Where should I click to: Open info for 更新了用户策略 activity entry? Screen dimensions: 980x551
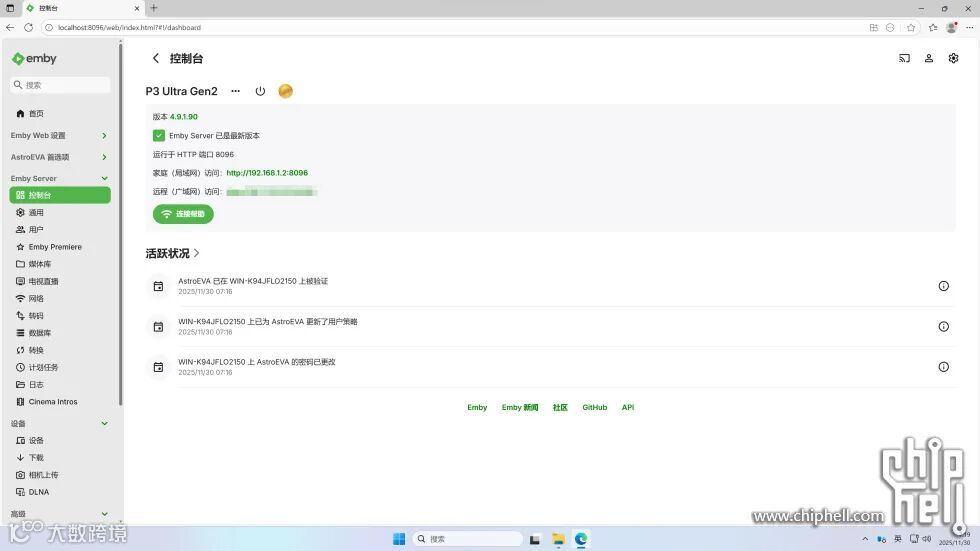pos(943,327)
